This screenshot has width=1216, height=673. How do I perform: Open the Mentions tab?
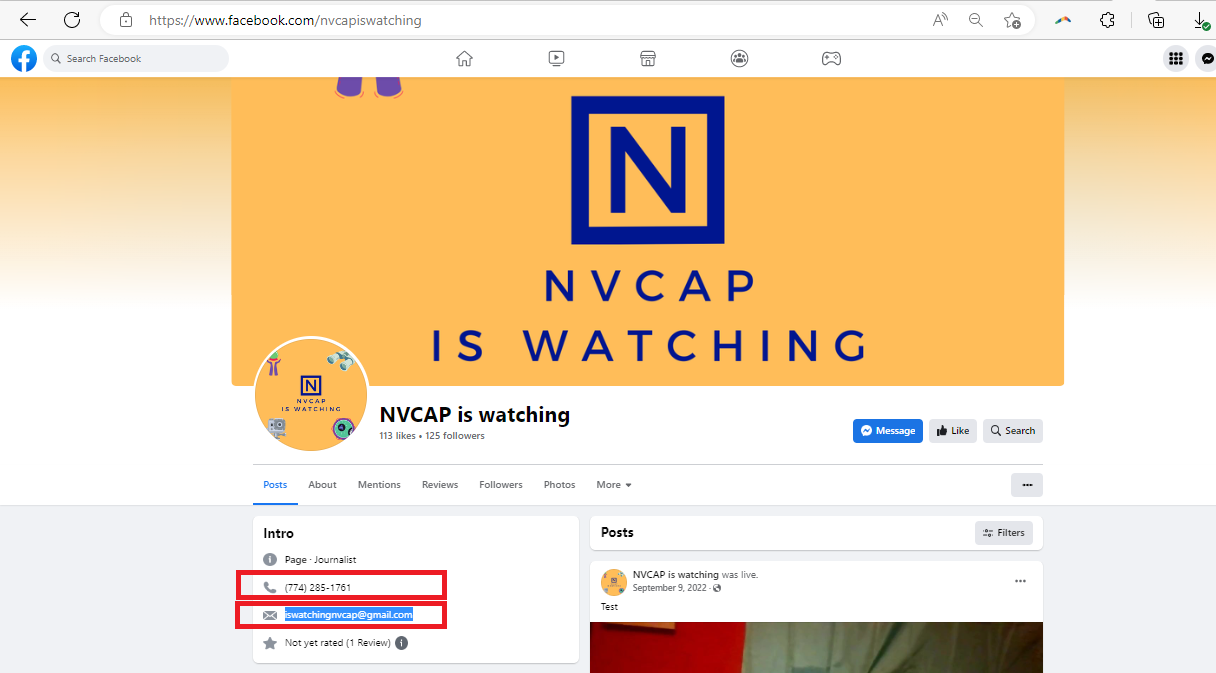coord(379,485)
